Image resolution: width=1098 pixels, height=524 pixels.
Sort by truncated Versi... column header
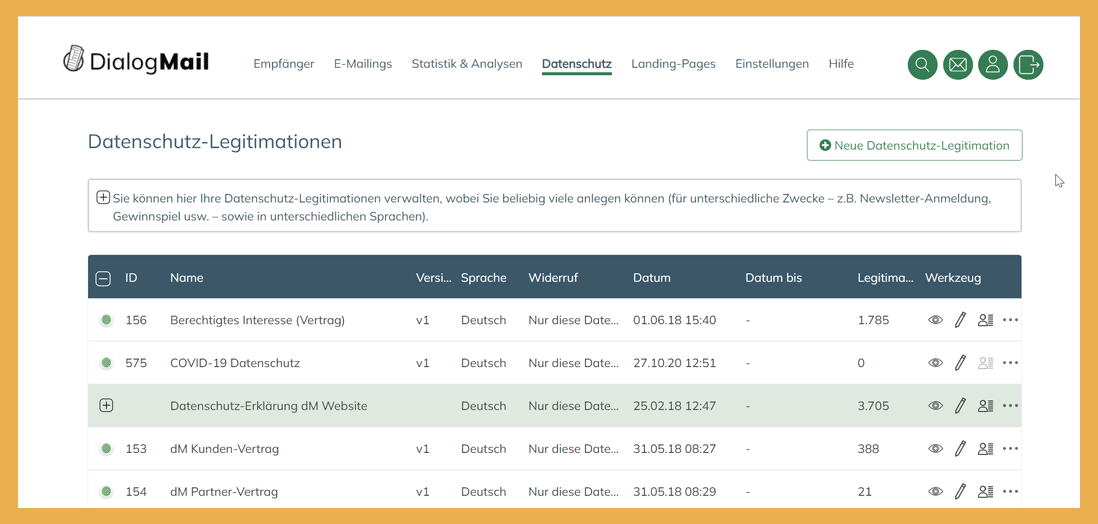tap(434, 277)
